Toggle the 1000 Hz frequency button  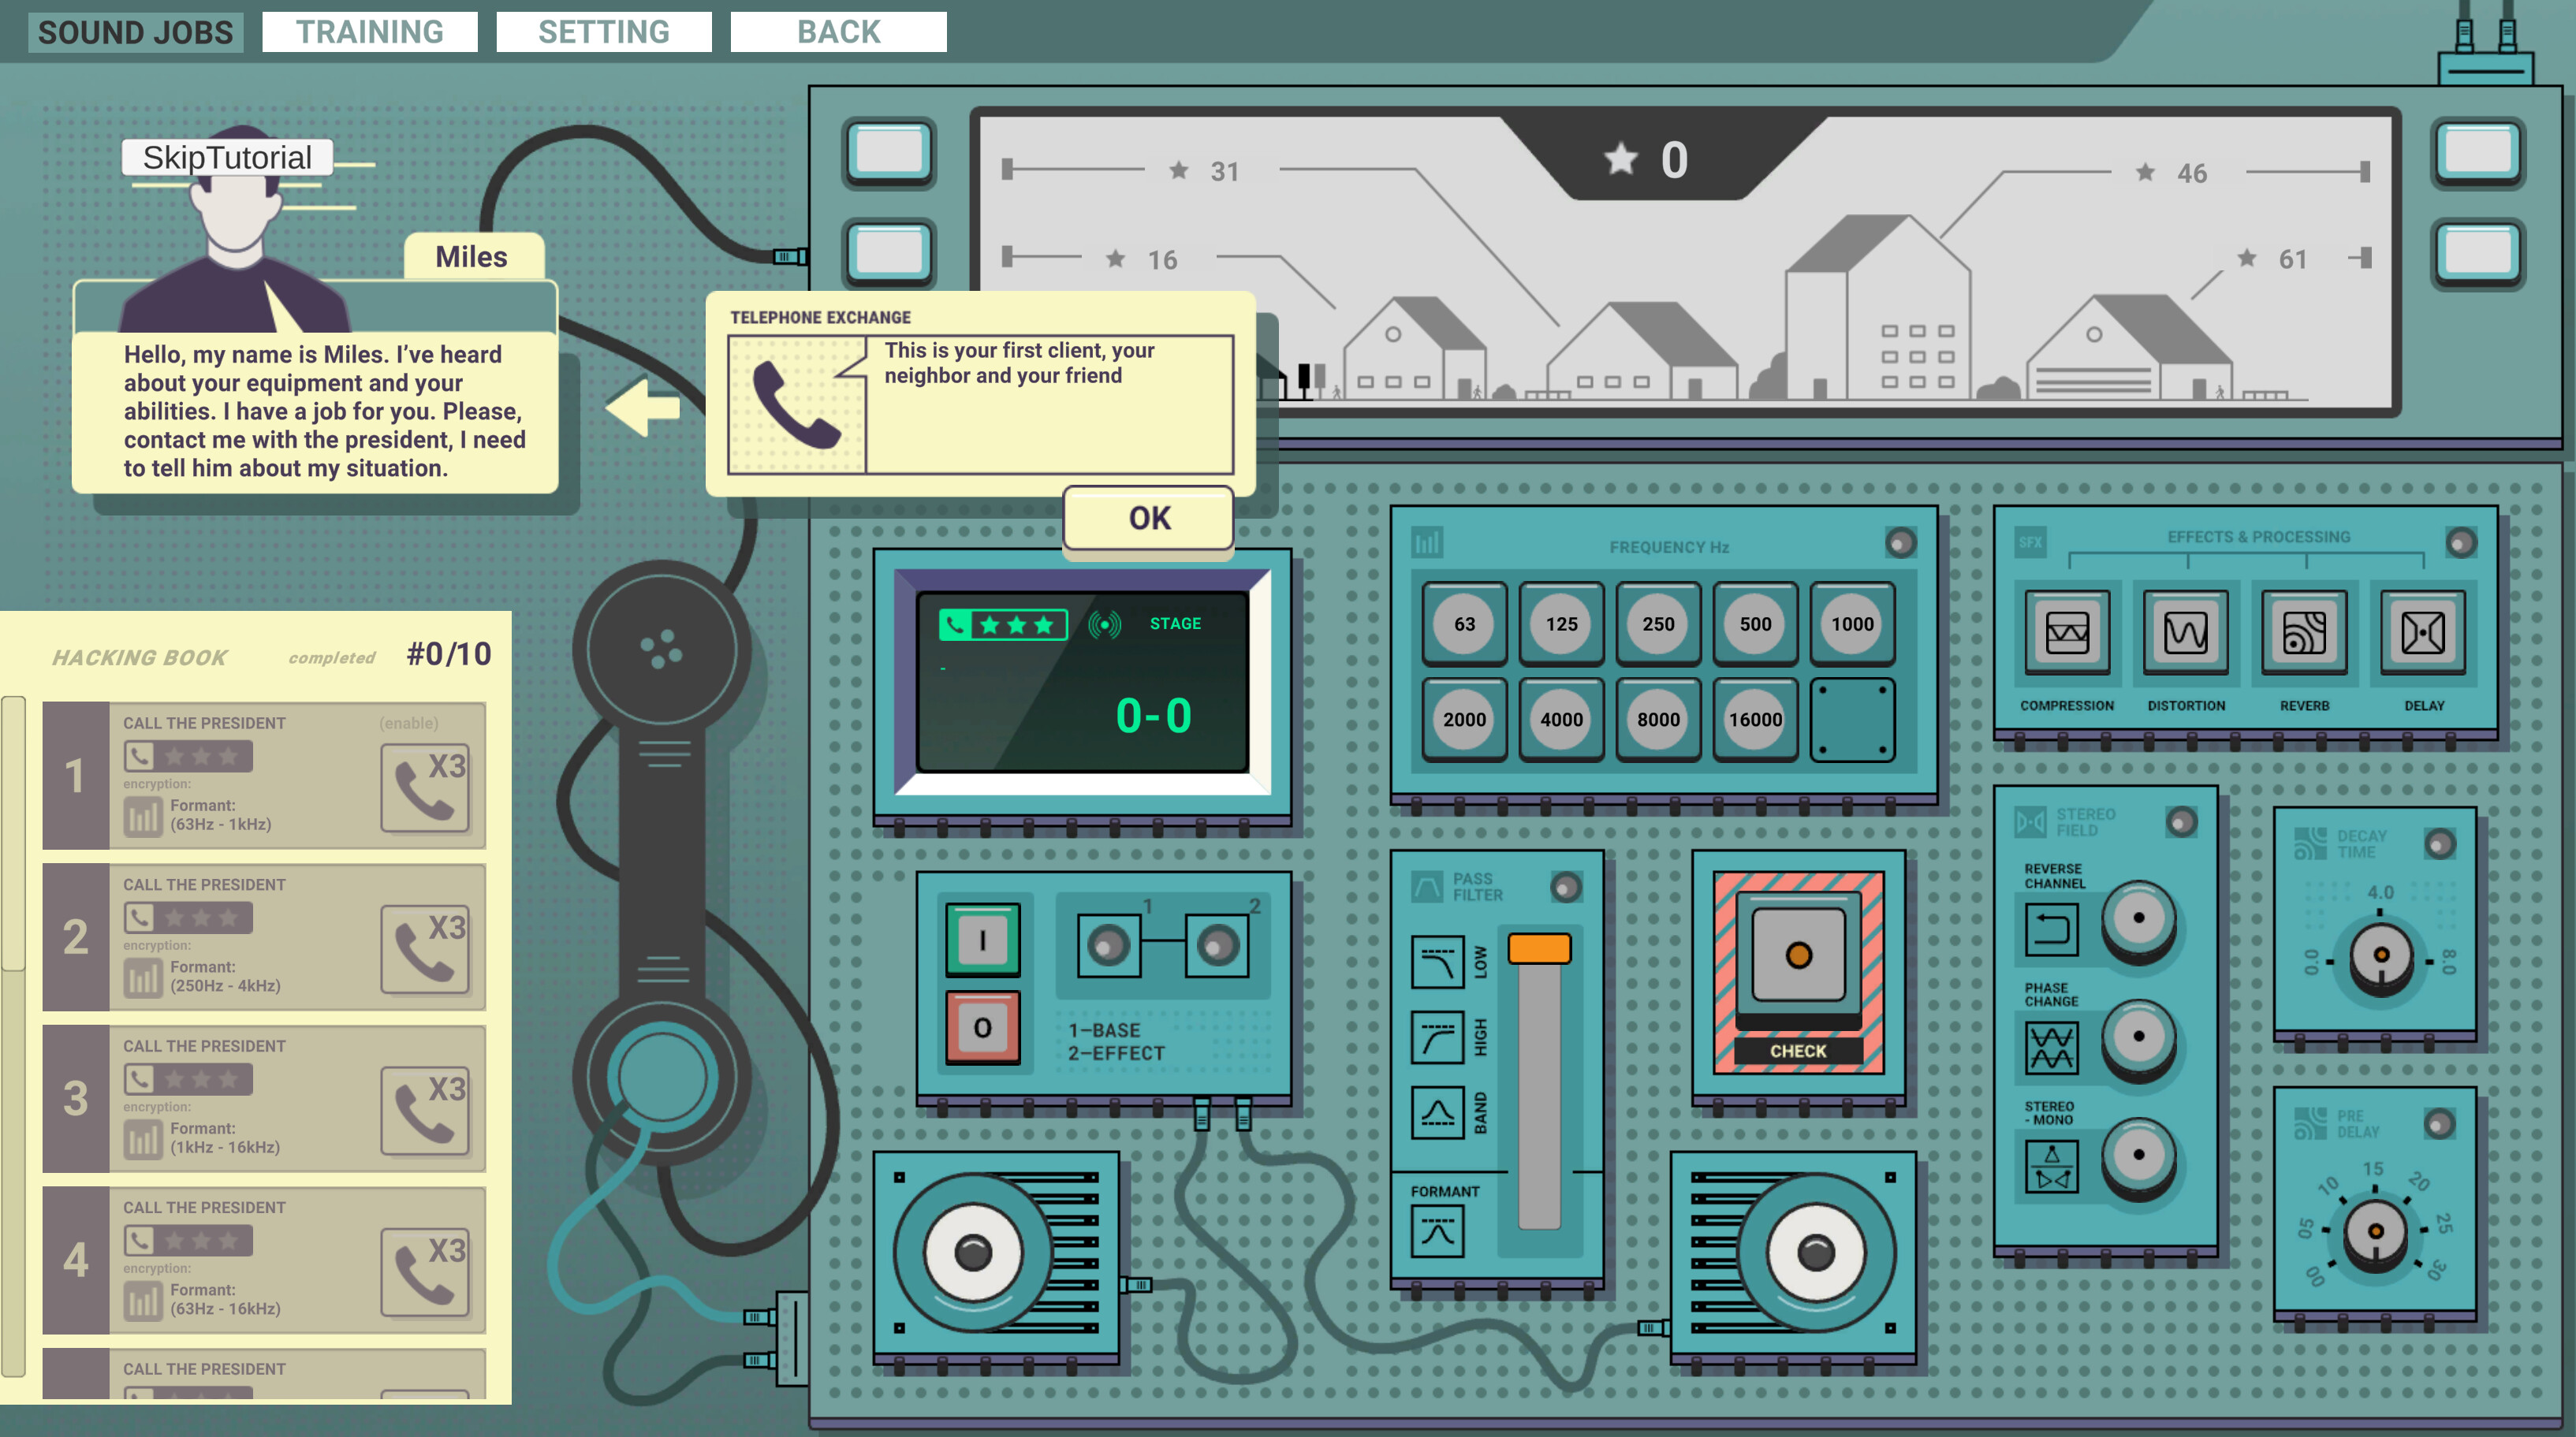(1852, 624)
